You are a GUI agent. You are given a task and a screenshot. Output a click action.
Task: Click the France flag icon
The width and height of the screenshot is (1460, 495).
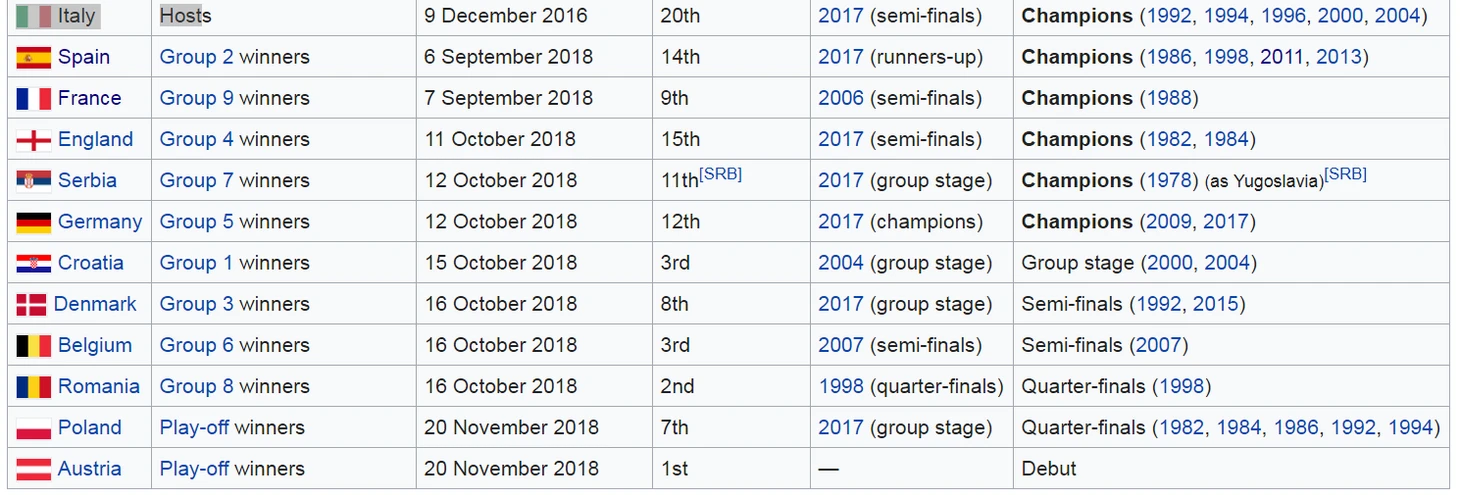click(x=33, y=99)
